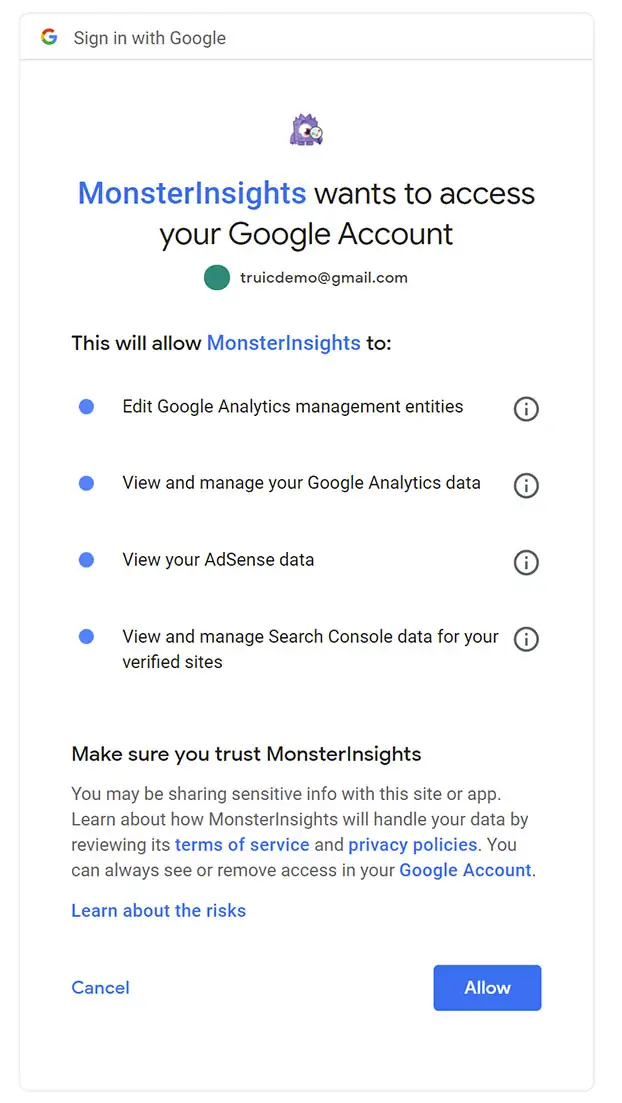Viewport: 622px width, 1103px height.
Task: Click blue bullet beside View your AdSense data
Action: [87, 560]
